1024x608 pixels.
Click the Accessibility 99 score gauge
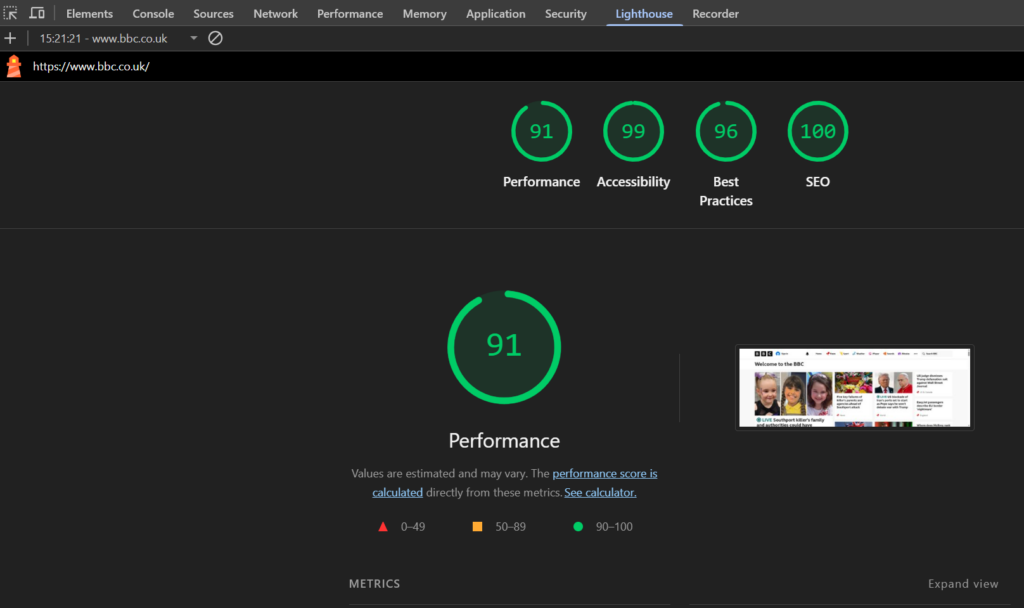633,132
